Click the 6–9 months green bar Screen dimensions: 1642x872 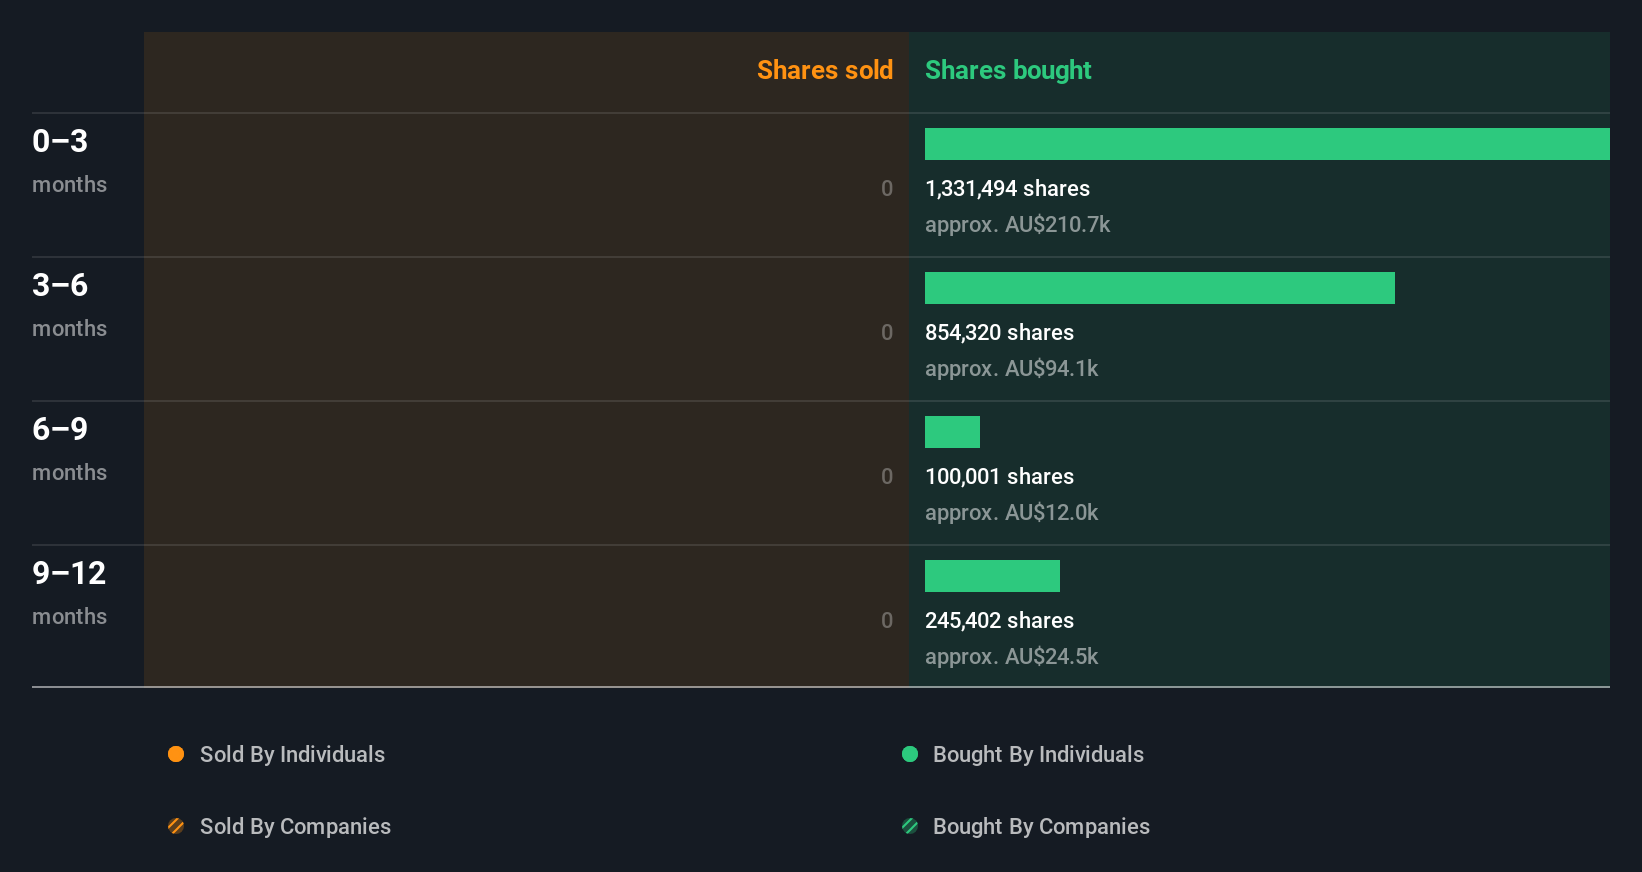tap(952, 432)
